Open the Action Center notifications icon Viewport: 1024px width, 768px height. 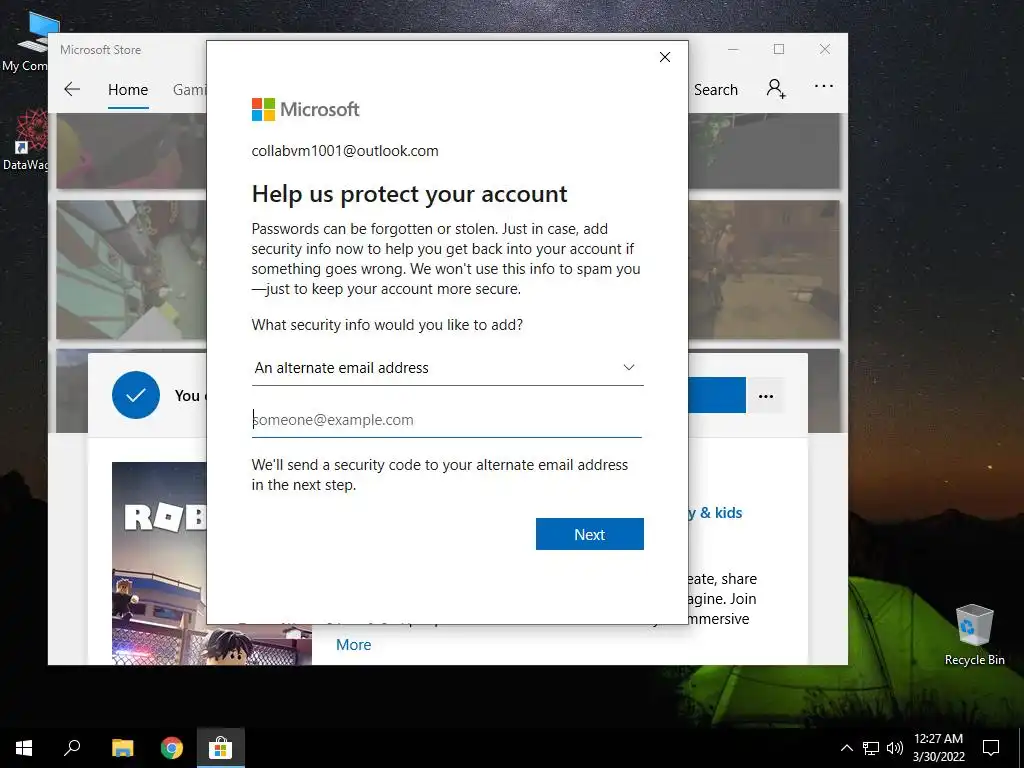point(991,748)
